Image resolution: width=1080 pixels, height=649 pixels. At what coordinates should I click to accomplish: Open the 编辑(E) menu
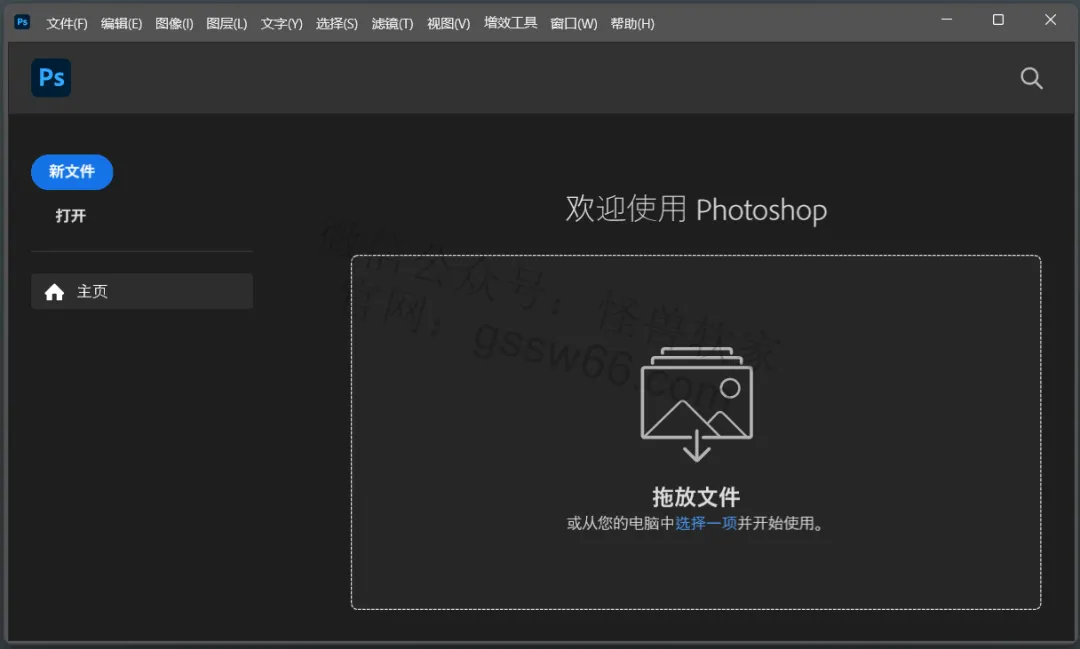point(121,23)
